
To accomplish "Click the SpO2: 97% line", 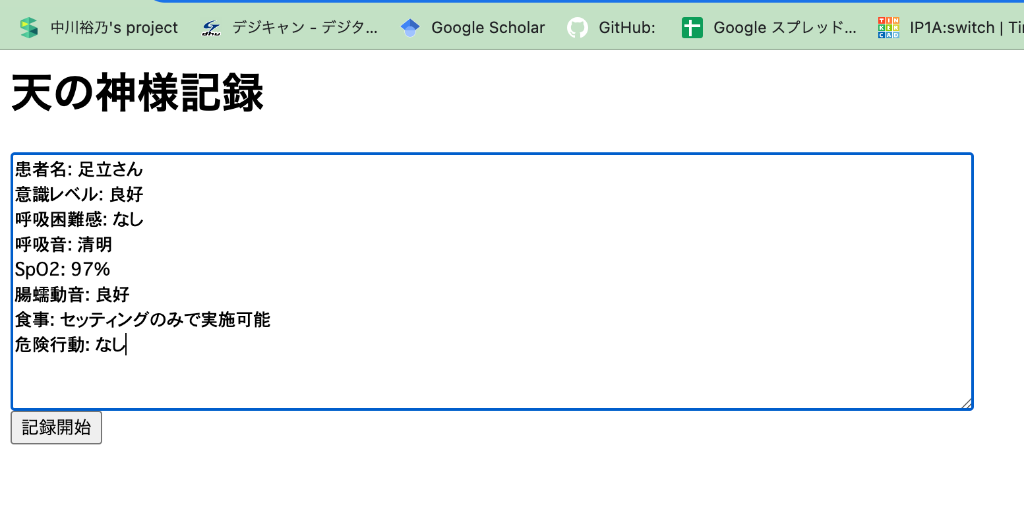I will tap(63, 269).
